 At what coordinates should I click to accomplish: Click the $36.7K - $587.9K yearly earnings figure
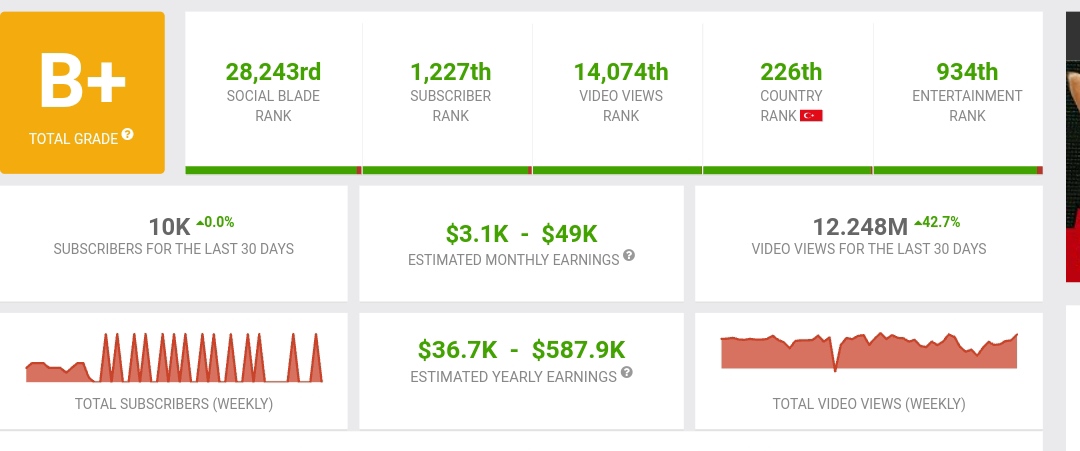pos(521,350)
